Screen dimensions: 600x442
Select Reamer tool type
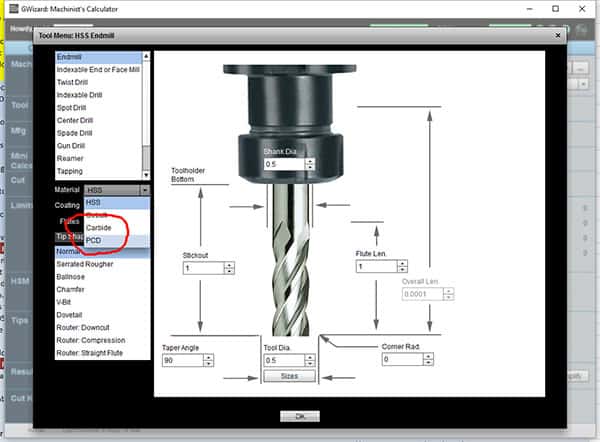point(98,158)
